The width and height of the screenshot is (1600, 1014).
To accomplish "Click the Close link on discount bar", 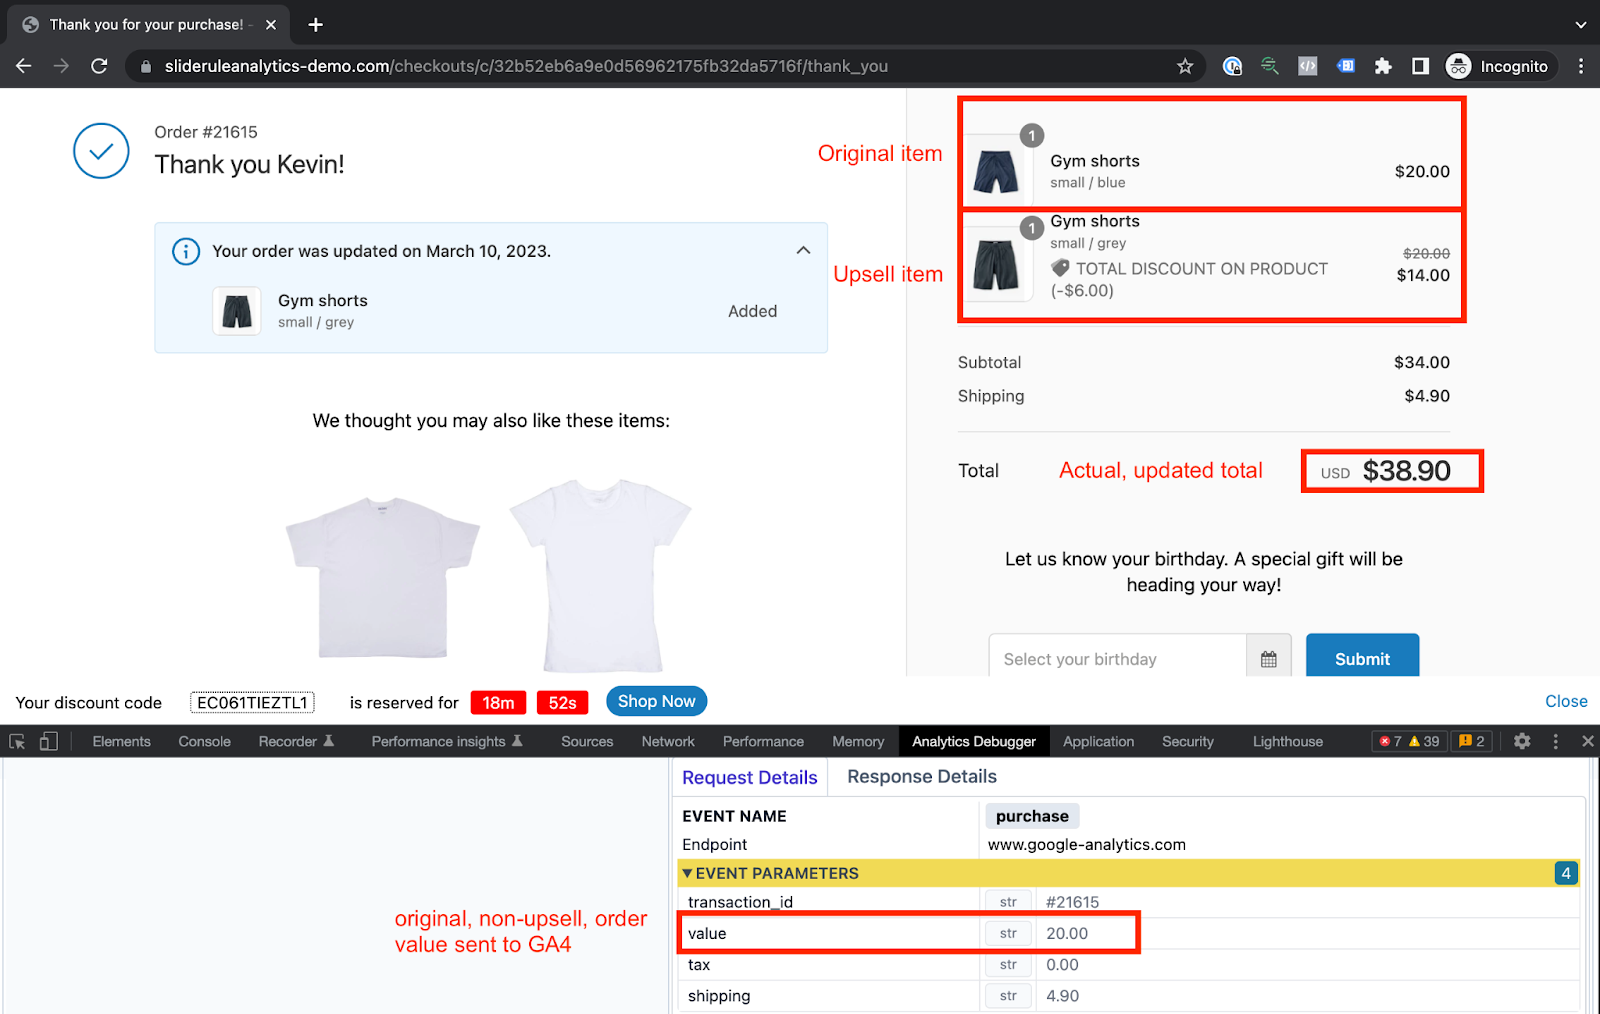I will tap(1565, 701).
